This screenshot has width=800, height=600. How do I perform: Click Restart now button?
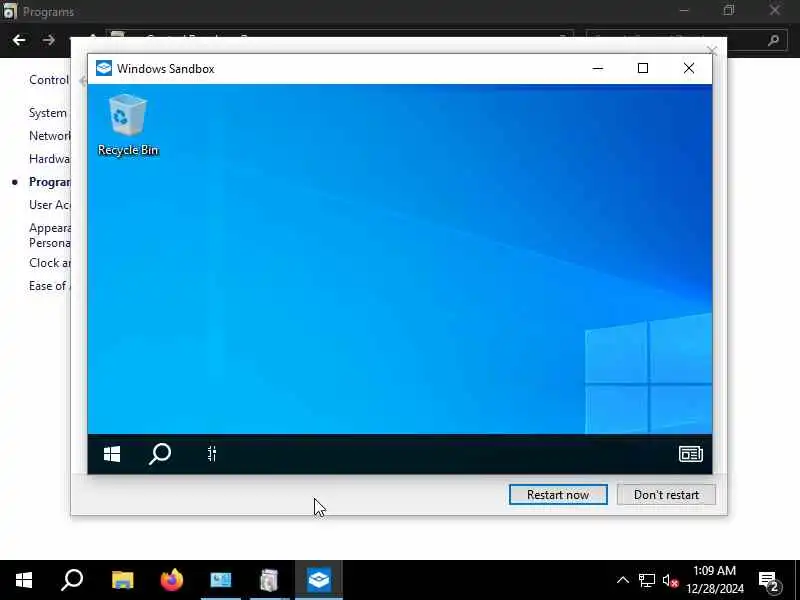558,494
